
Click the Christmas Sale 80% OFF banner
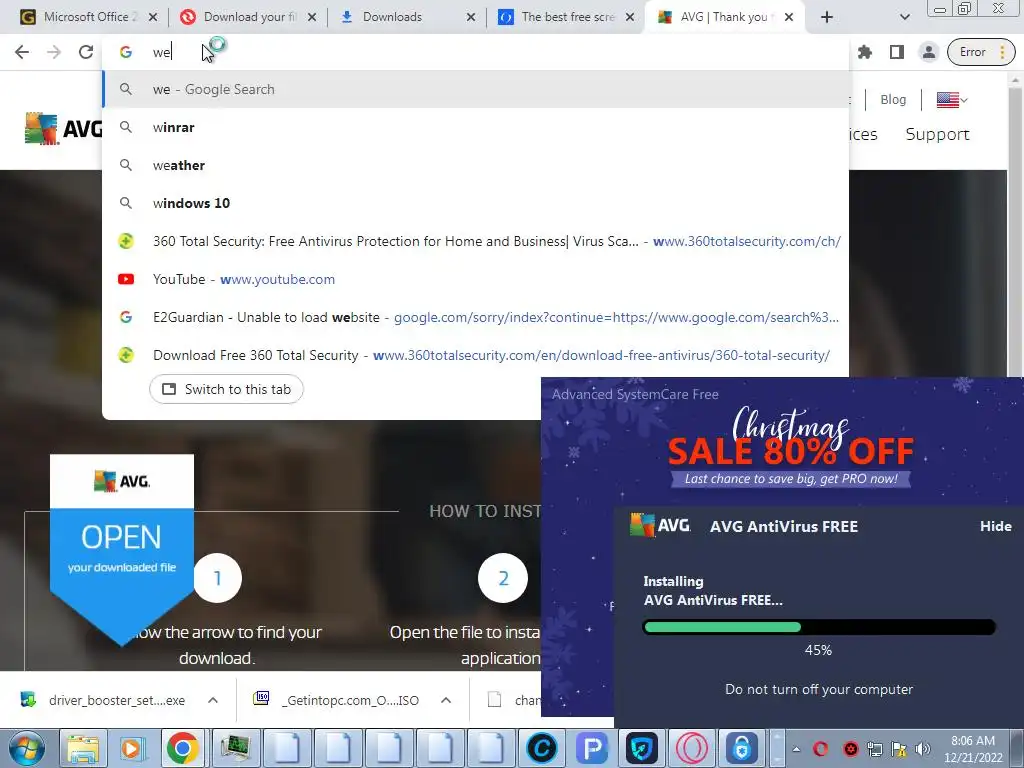pos(790,447)
